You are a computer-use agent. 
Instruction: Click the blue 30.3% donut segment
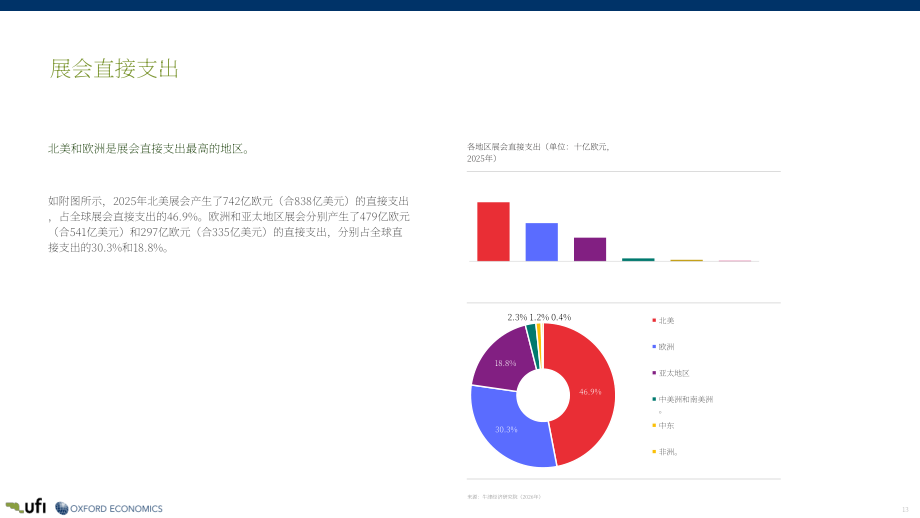coord(505,429)
